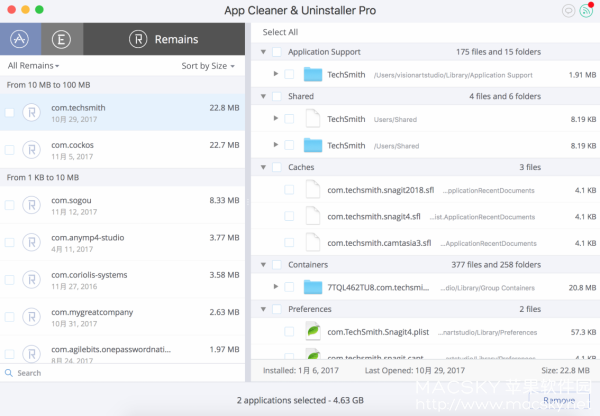Check the com.sogou checkbox
The image size is (600, 416).
[10, 205]
